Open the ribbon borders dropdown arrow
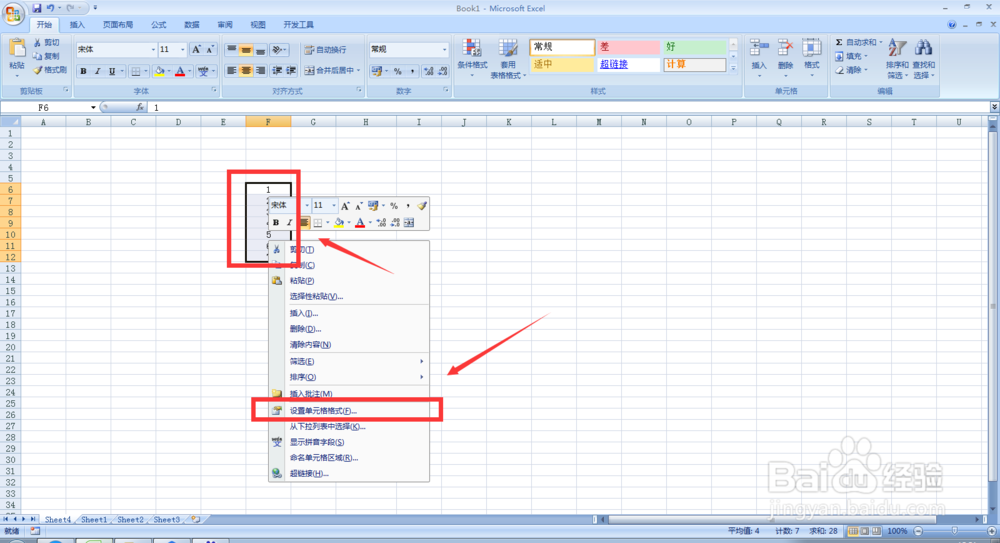Image resolution: width=1000 pixels, height=543 pixels. (x=146, y=71)
